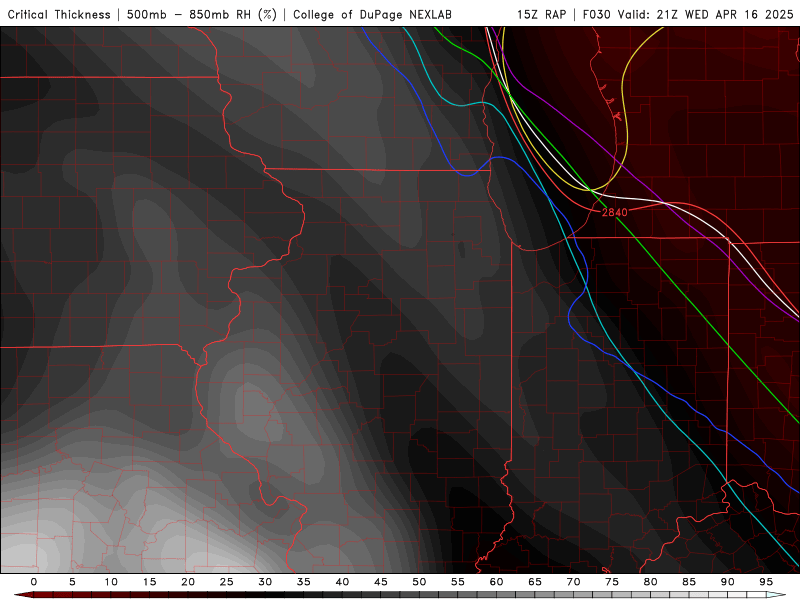The image size is (800, 600).
Task: Click the "15" value on the color scale
Action: pyautogui.click(x=149, y=582)
